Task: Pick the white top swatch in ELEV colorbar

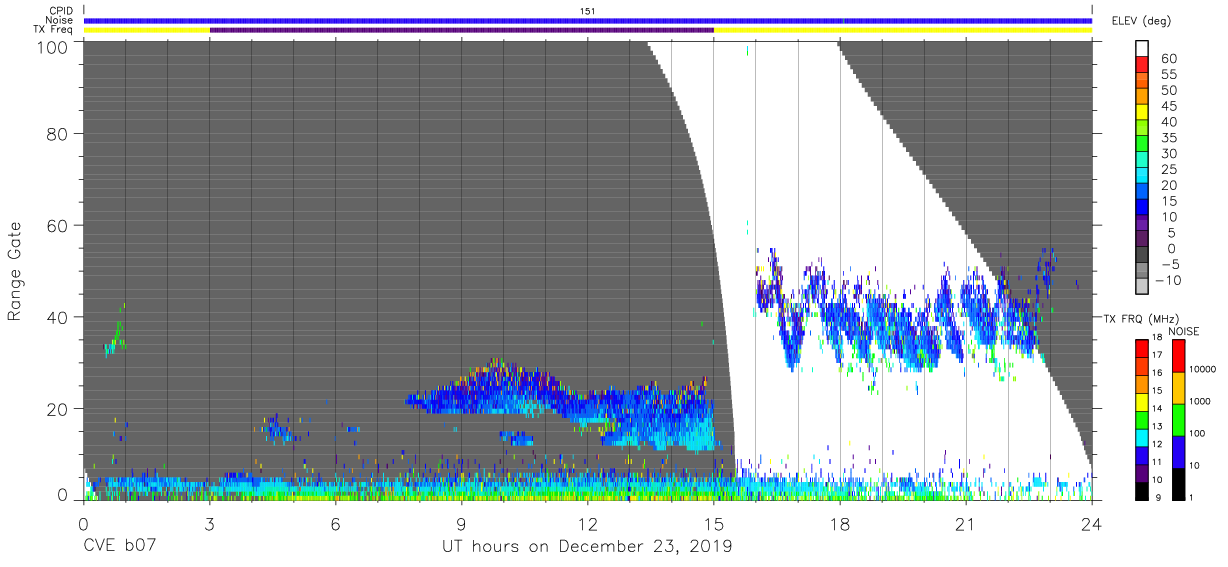Action: 1143,49
